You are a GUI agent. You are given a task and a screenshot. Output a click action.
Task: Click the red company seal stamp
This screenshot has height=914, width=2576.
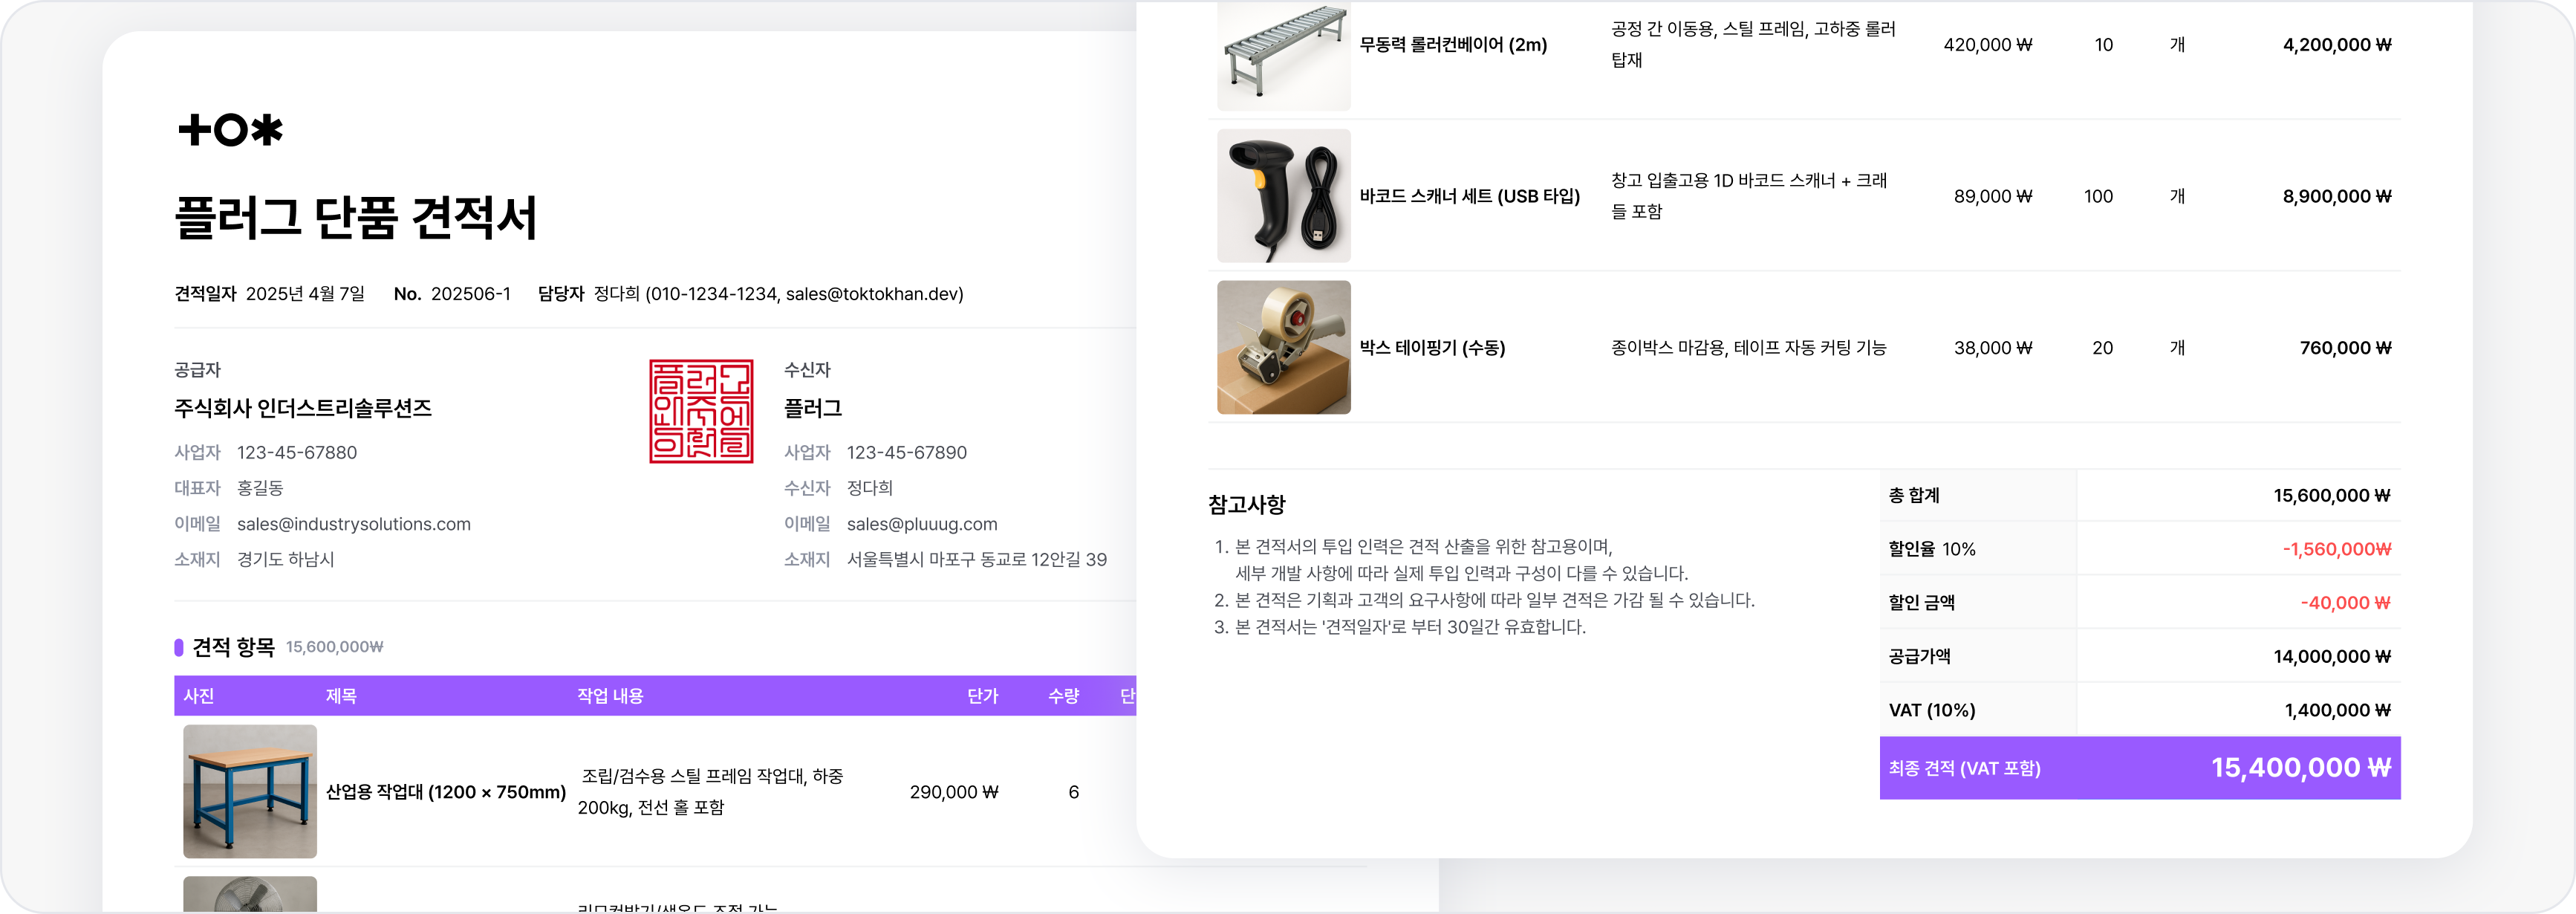click(701, 411)
